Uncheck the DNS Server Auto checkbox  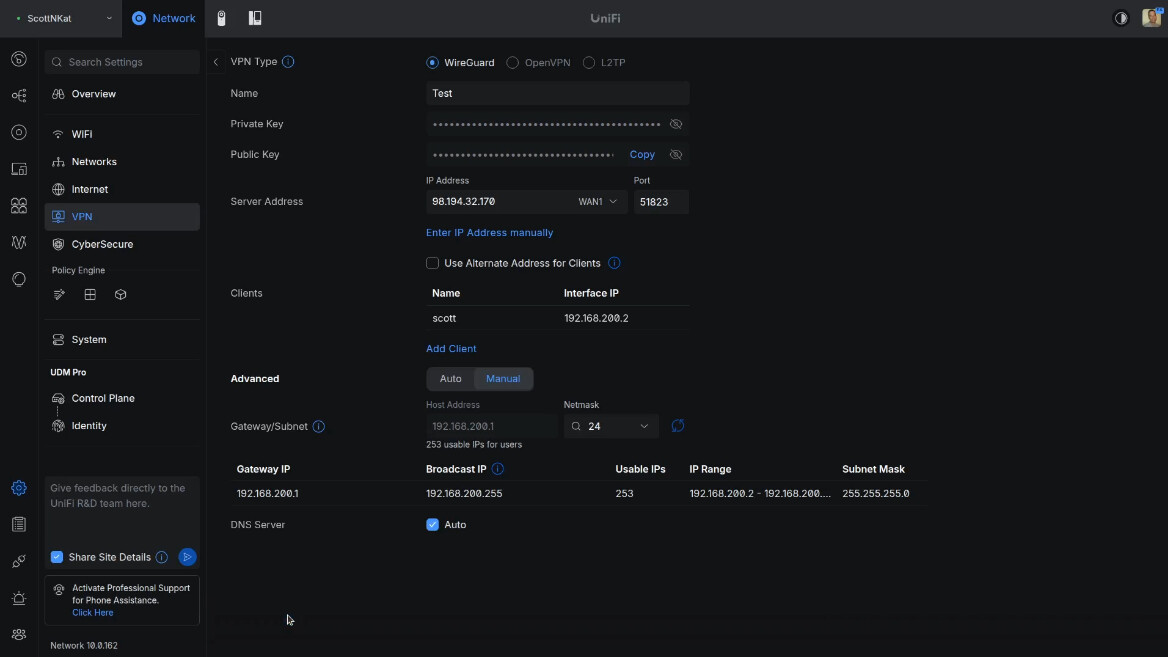click(x=433, y=525)
